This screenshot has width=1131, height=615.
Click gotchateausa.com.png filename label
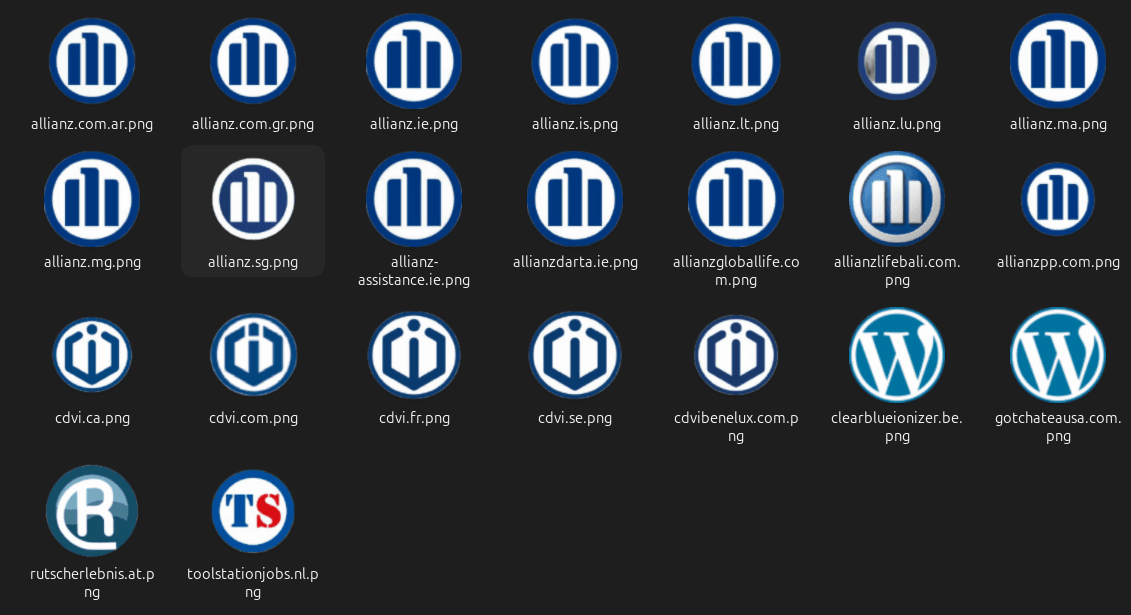(x=1058, y=427)
